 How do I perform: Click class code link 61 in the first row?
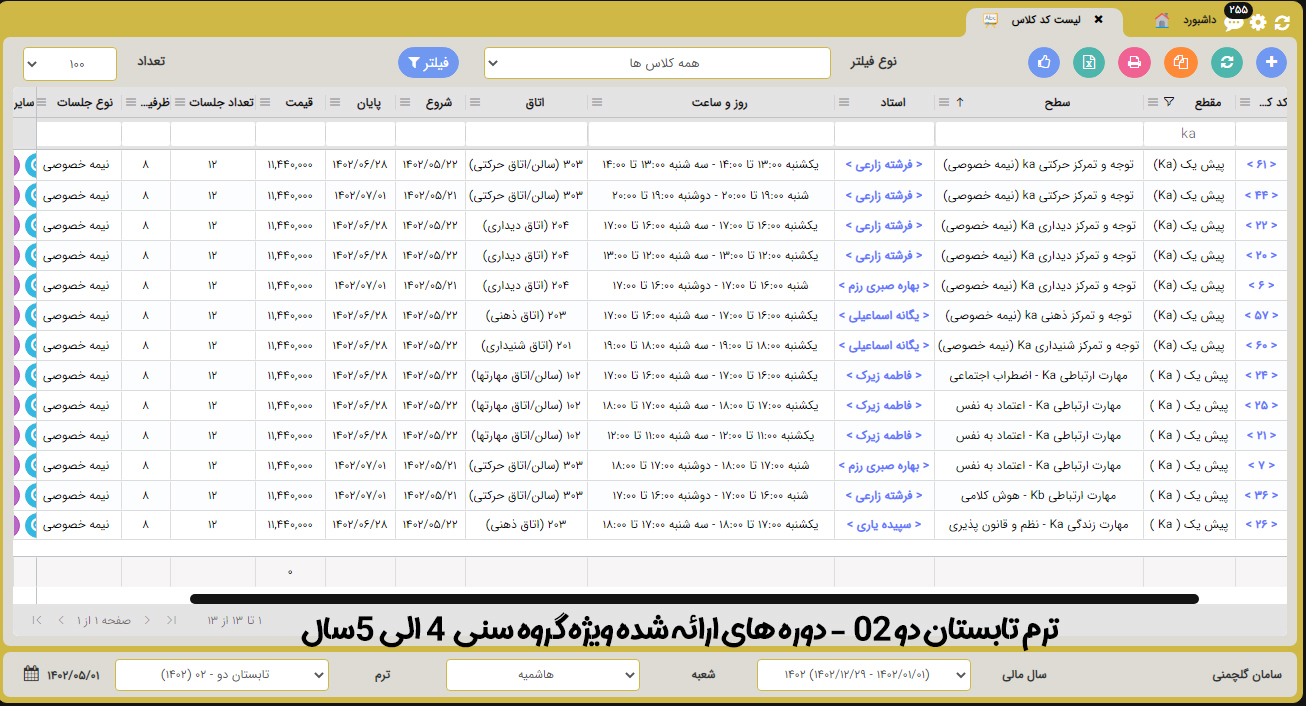tap(1260, 165)
